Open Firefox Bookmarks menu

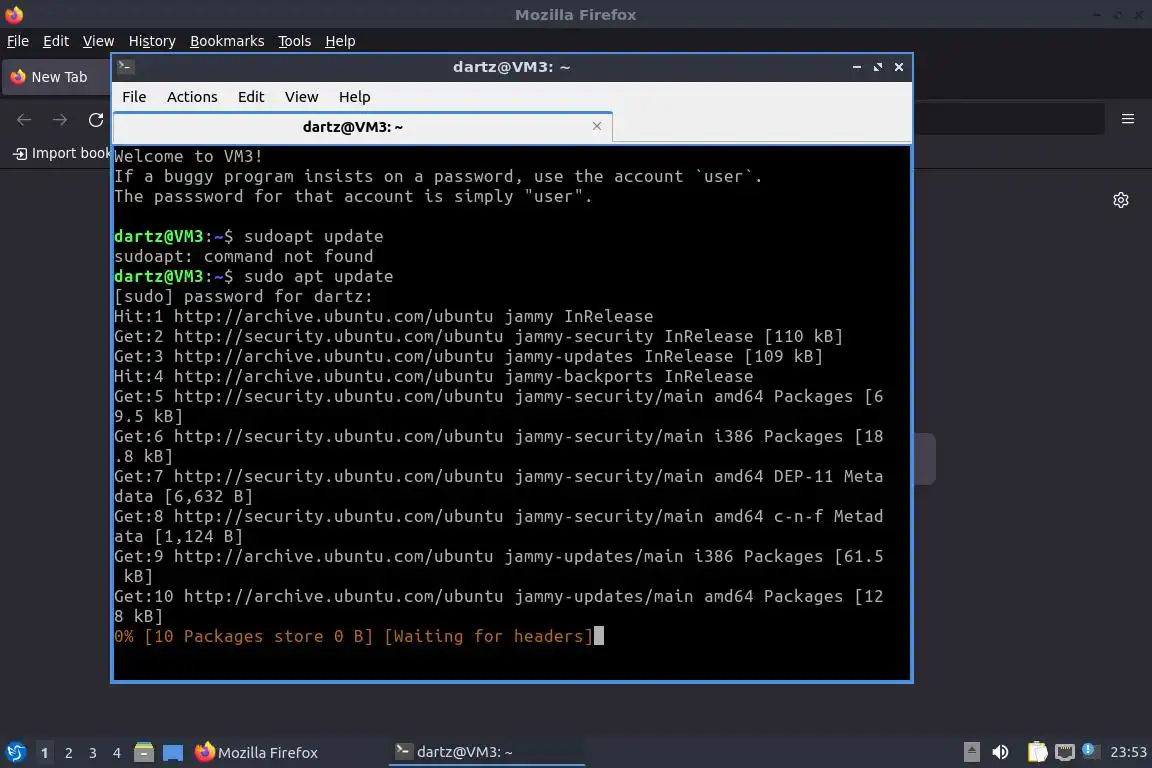coord(227,41)
